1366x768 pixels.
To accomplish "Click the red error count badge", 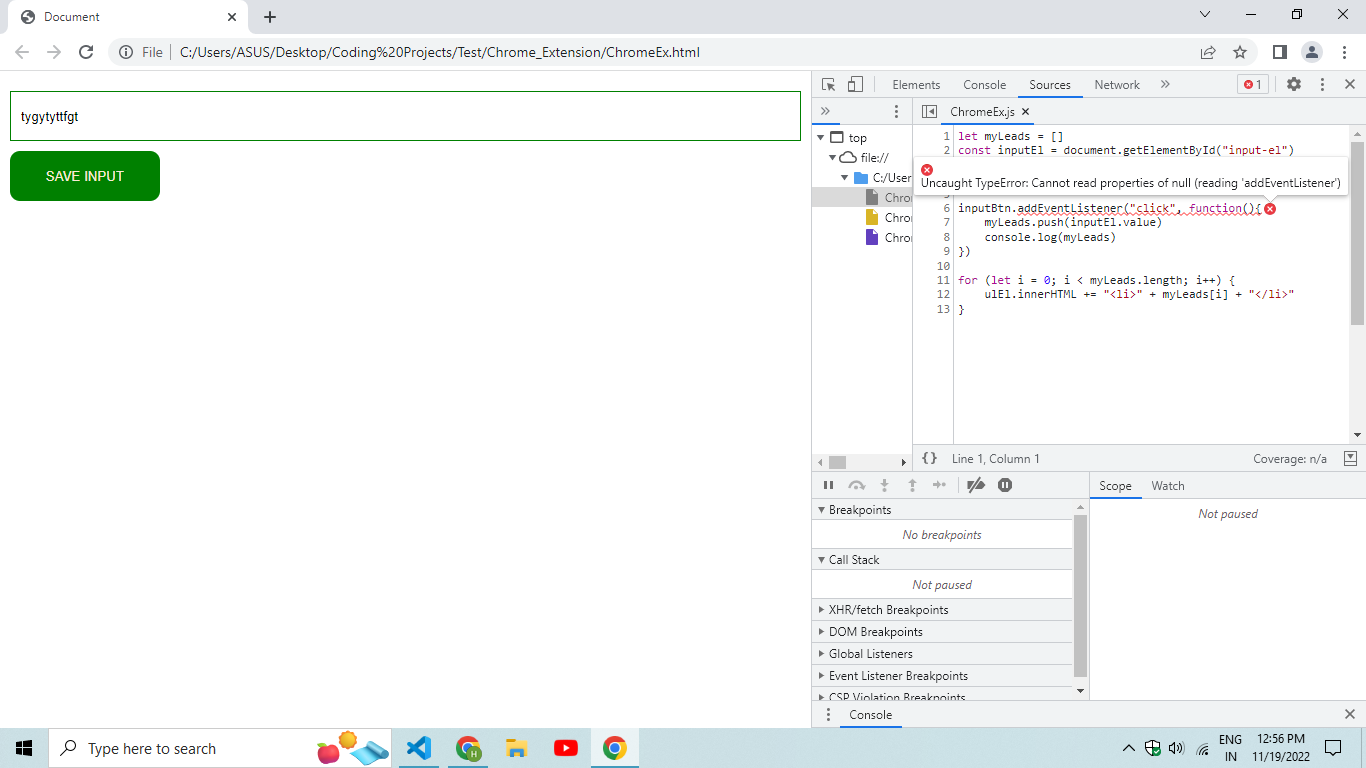I will 1252,85.
